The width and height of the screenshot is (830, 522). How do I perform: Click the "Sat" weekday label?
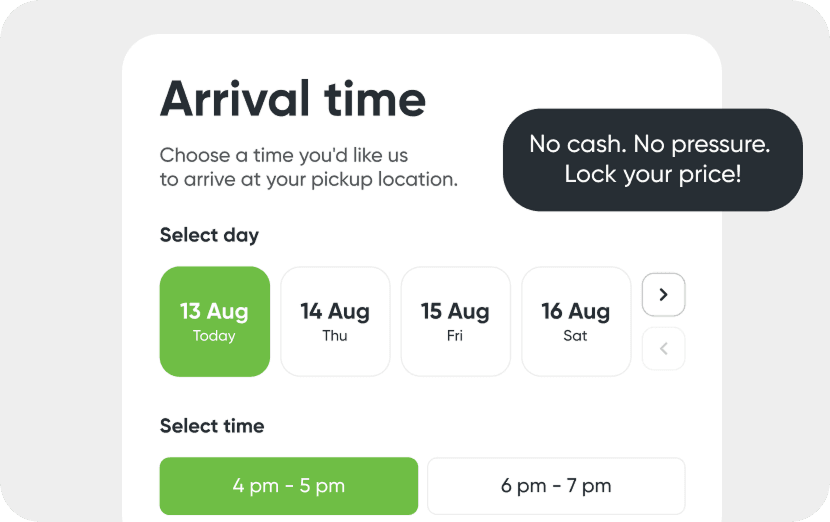(x=576, y=336)
